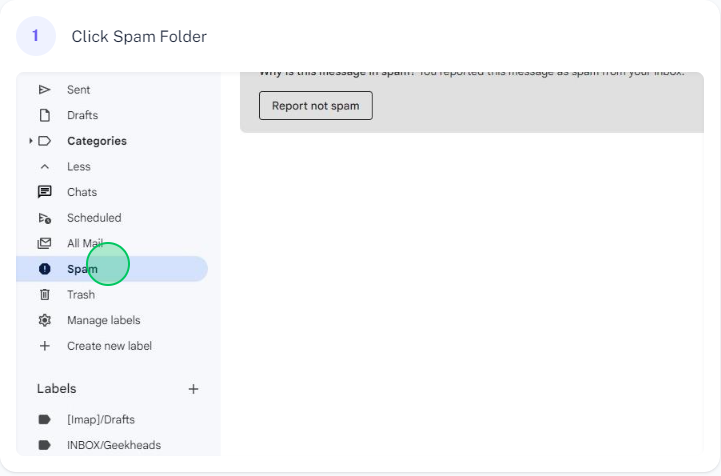Expand Categories using the small triangle
The height and width of the screenshot is (476, 721).
pos(31,141)
